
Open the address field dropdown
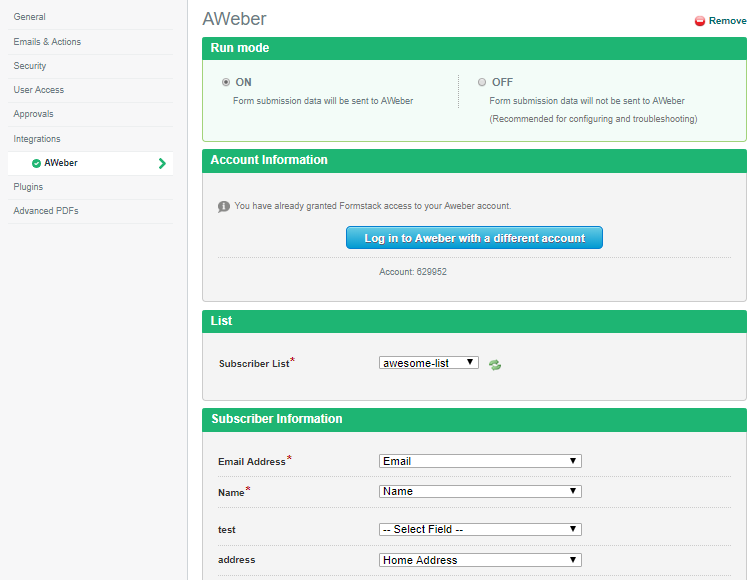tap(480, 560)
